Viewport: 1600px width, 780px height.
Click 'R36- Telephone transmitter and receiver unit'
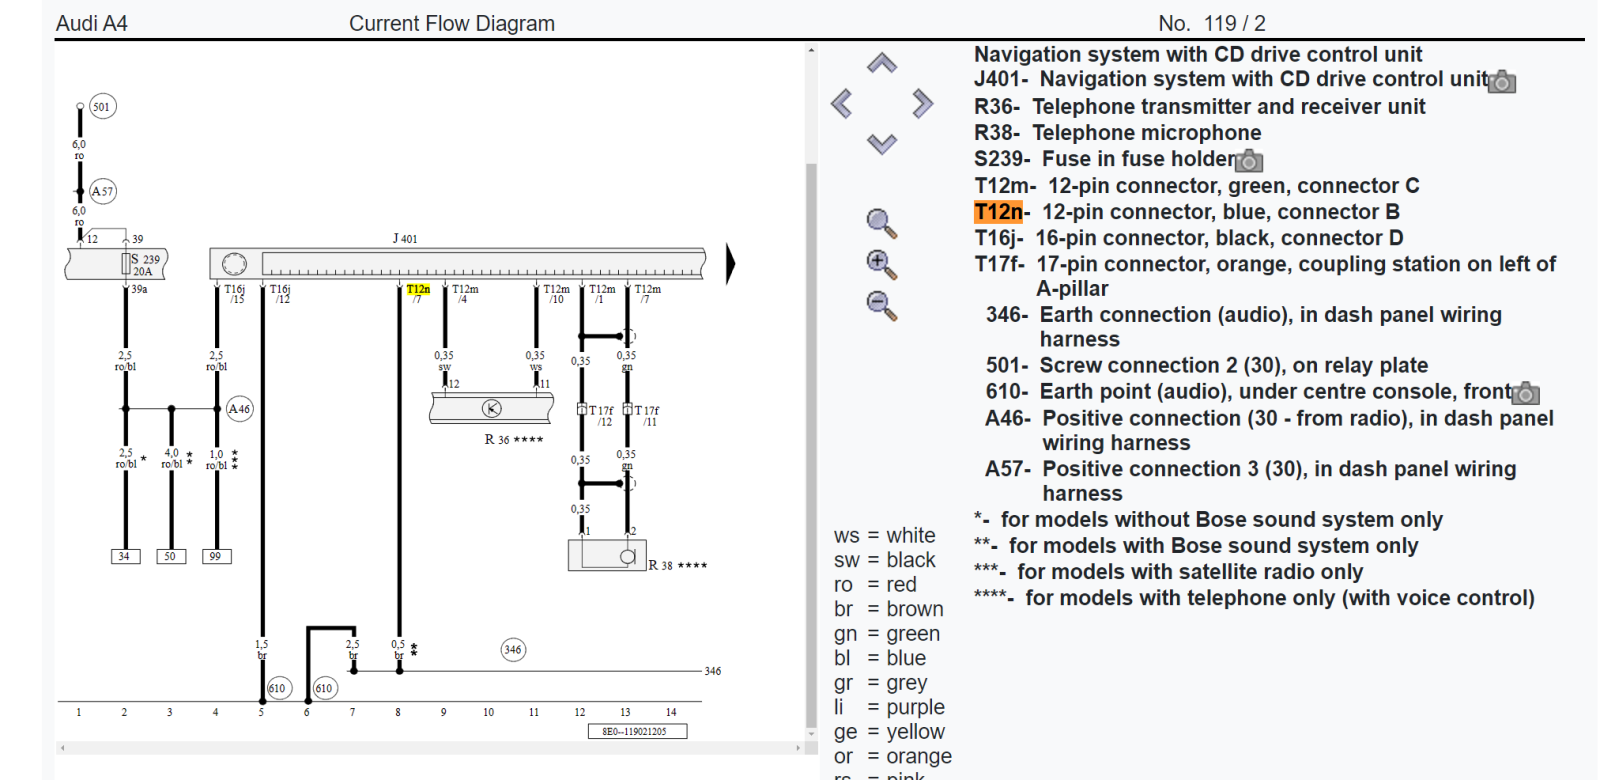[1200, 107]
